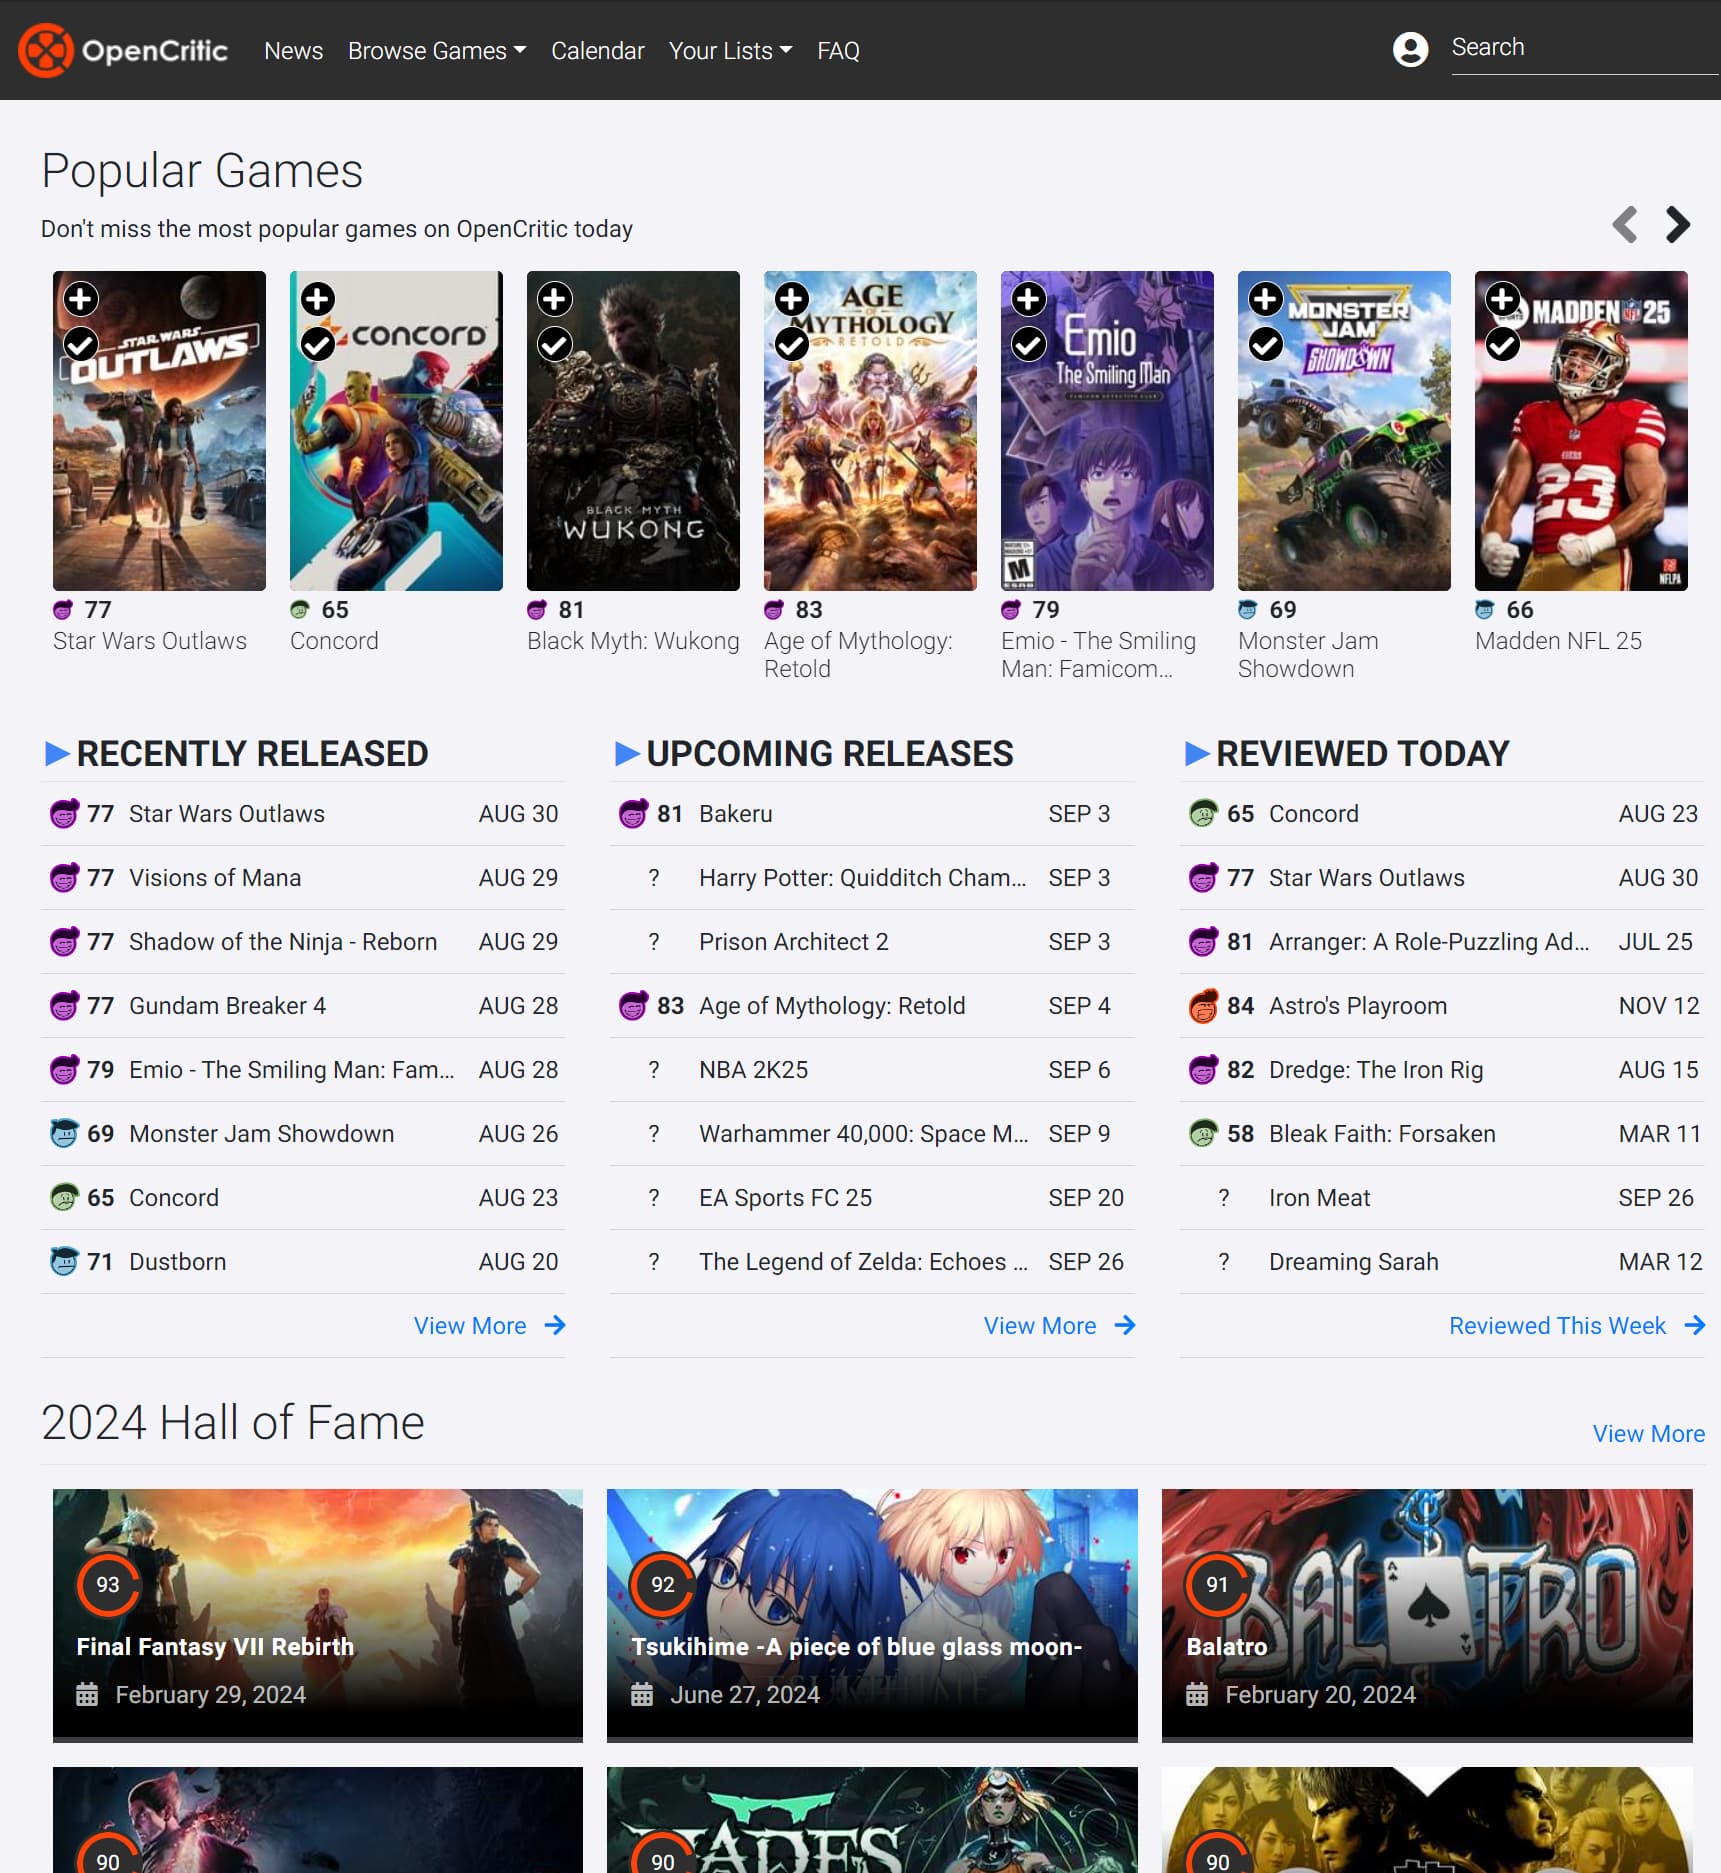
Task: Click the critic score icon beside Gundam Breaker 4
Action: [65, 1006]
